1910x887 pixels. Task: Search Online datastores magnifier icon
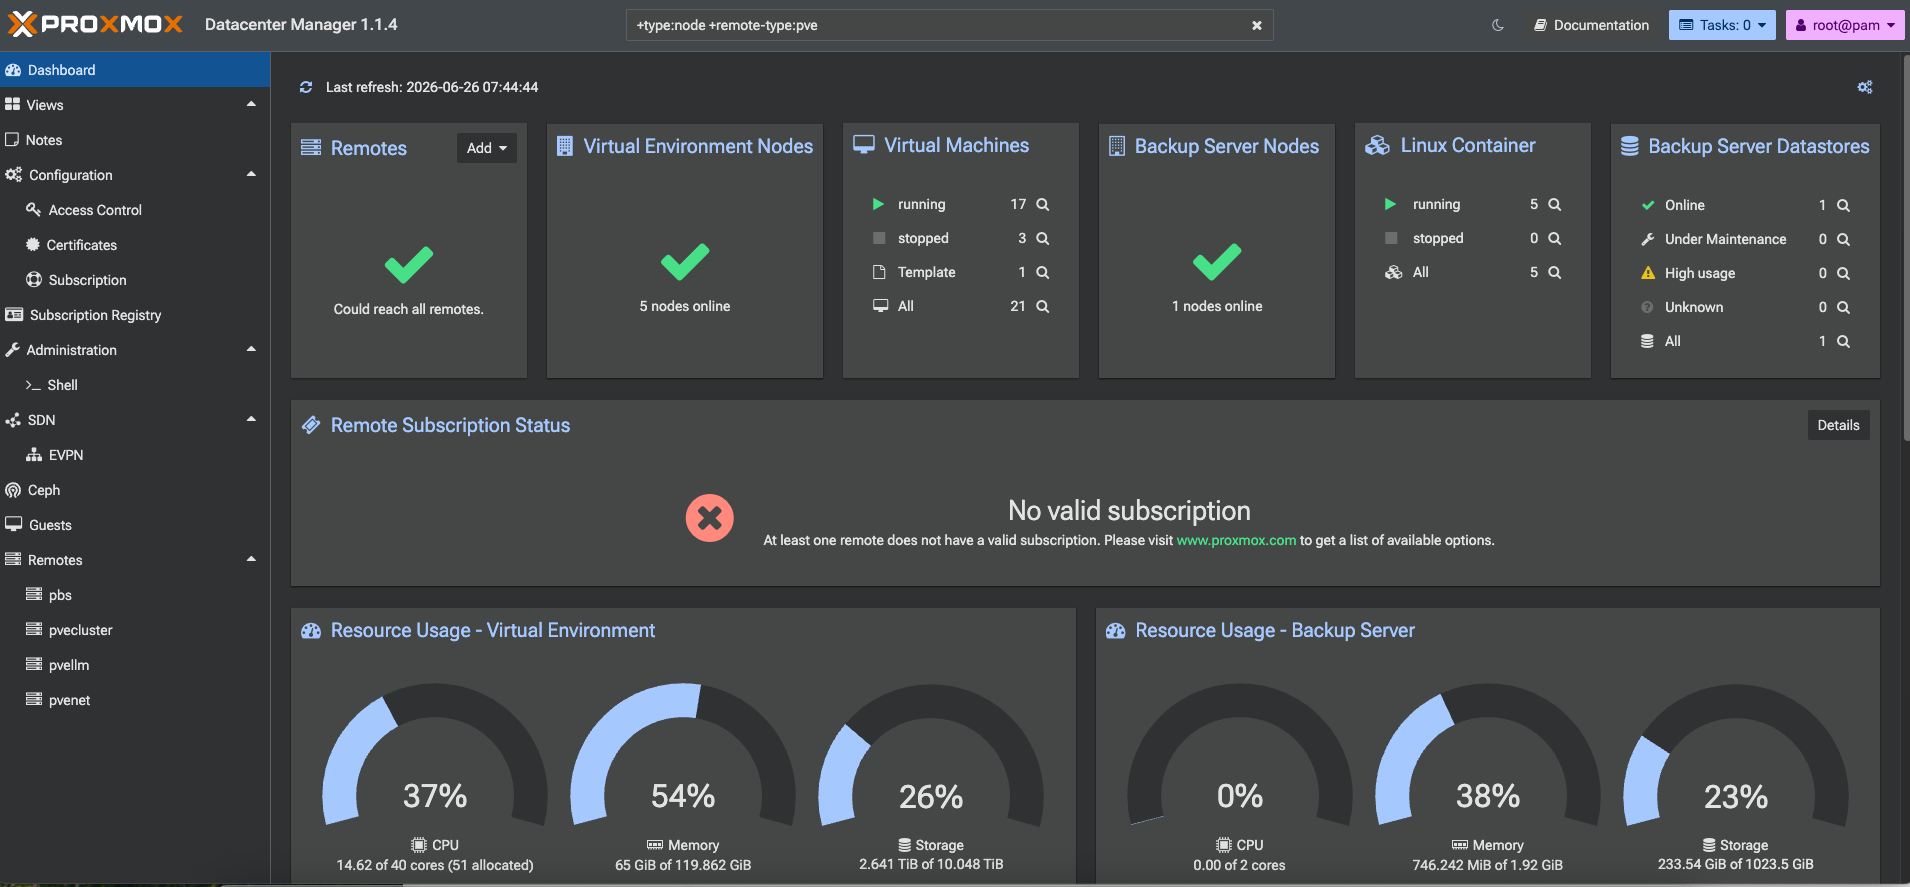[1844, 205]
